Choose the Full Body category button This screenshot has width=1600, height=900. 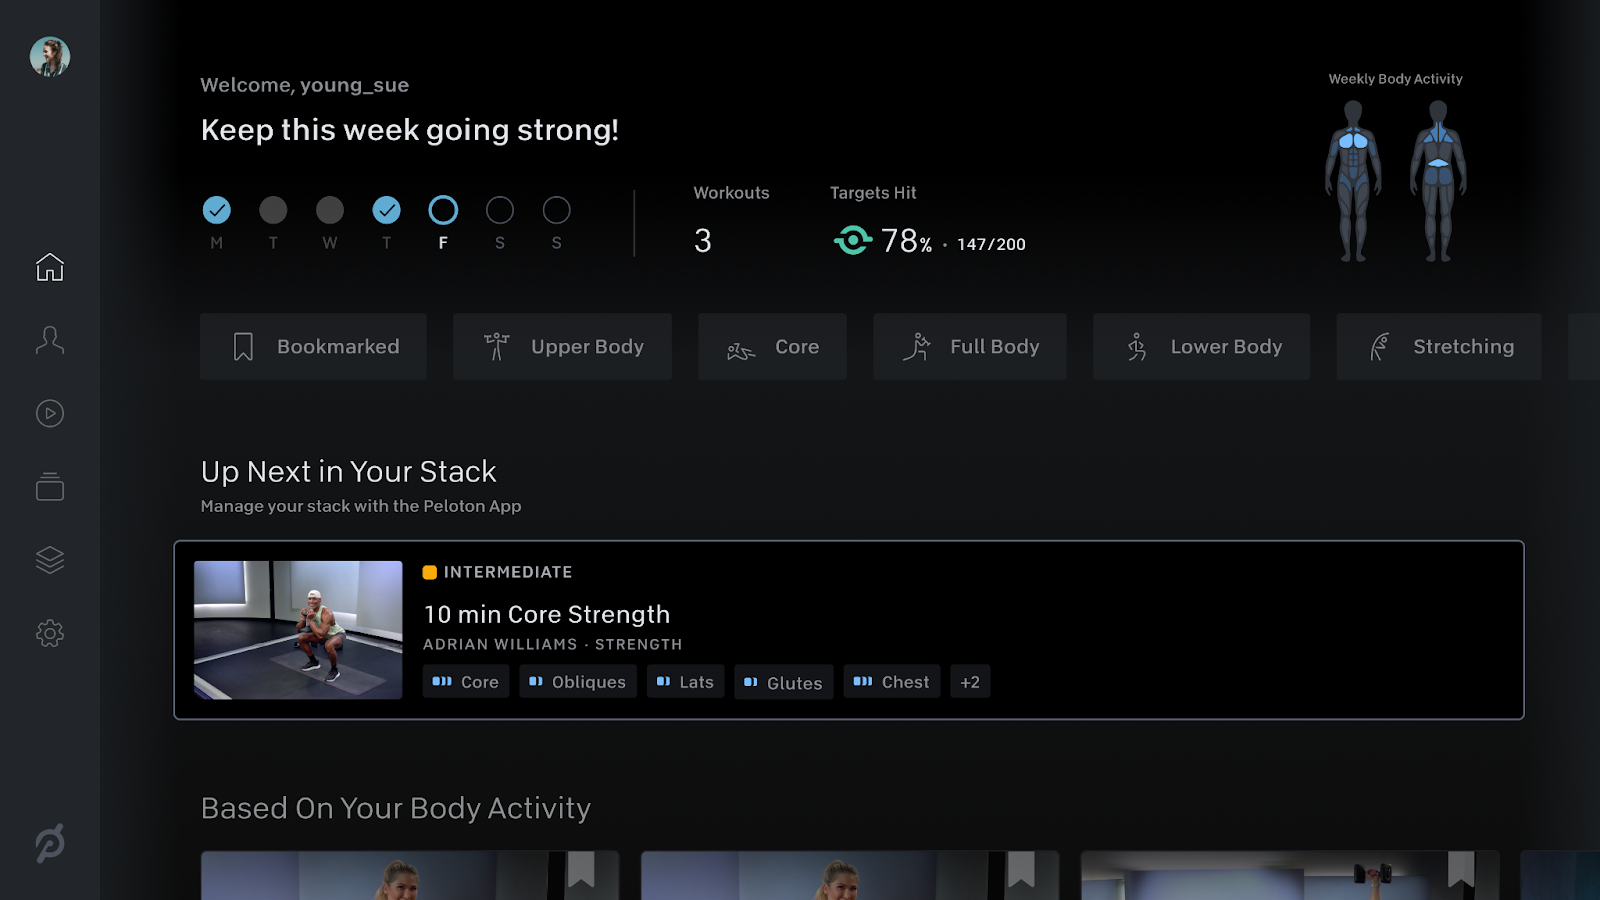(970, 347)
